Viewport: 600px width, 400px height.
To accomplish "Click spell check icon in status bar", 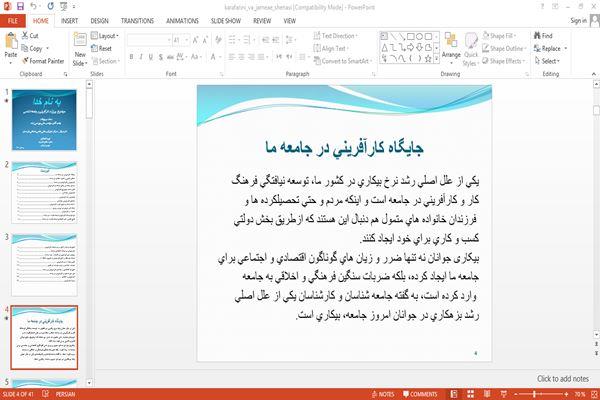I will click(x=45, y=394).
